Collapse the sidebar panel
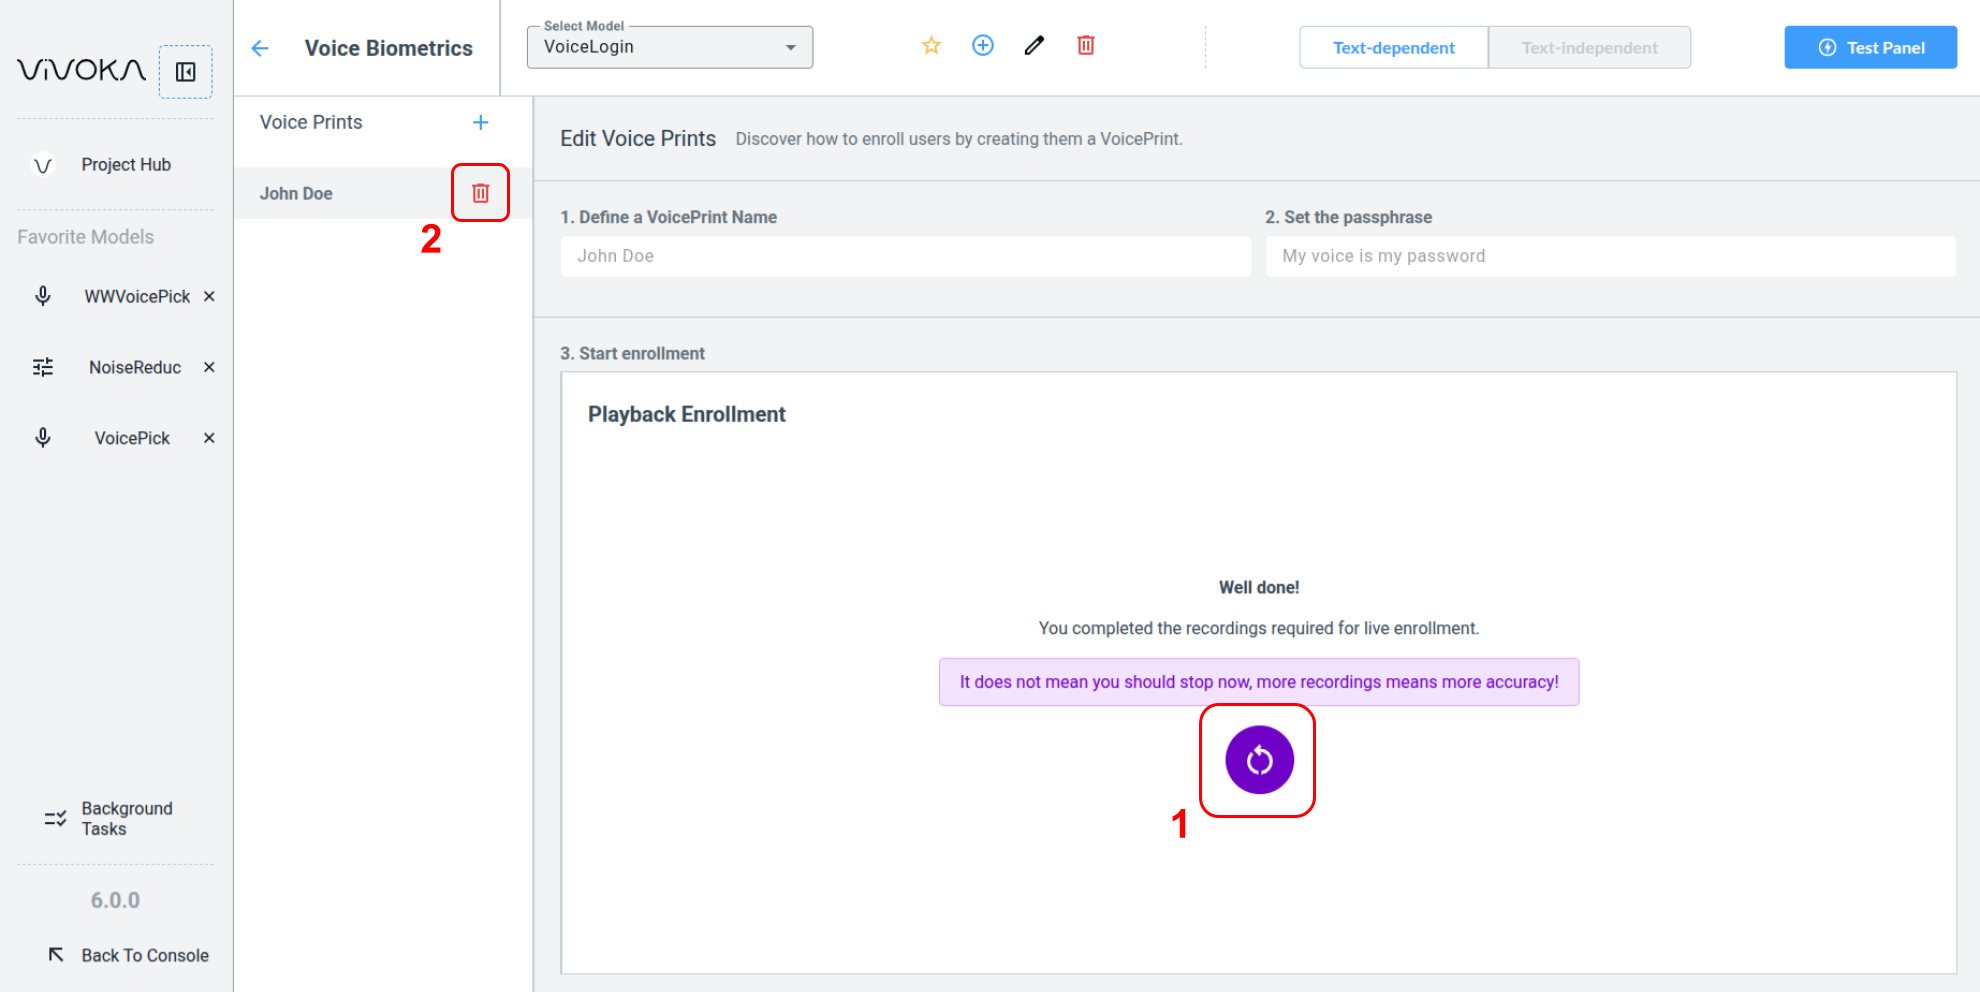The height and width of the screenshot is (992, 1980). click(x=186, y=72)
